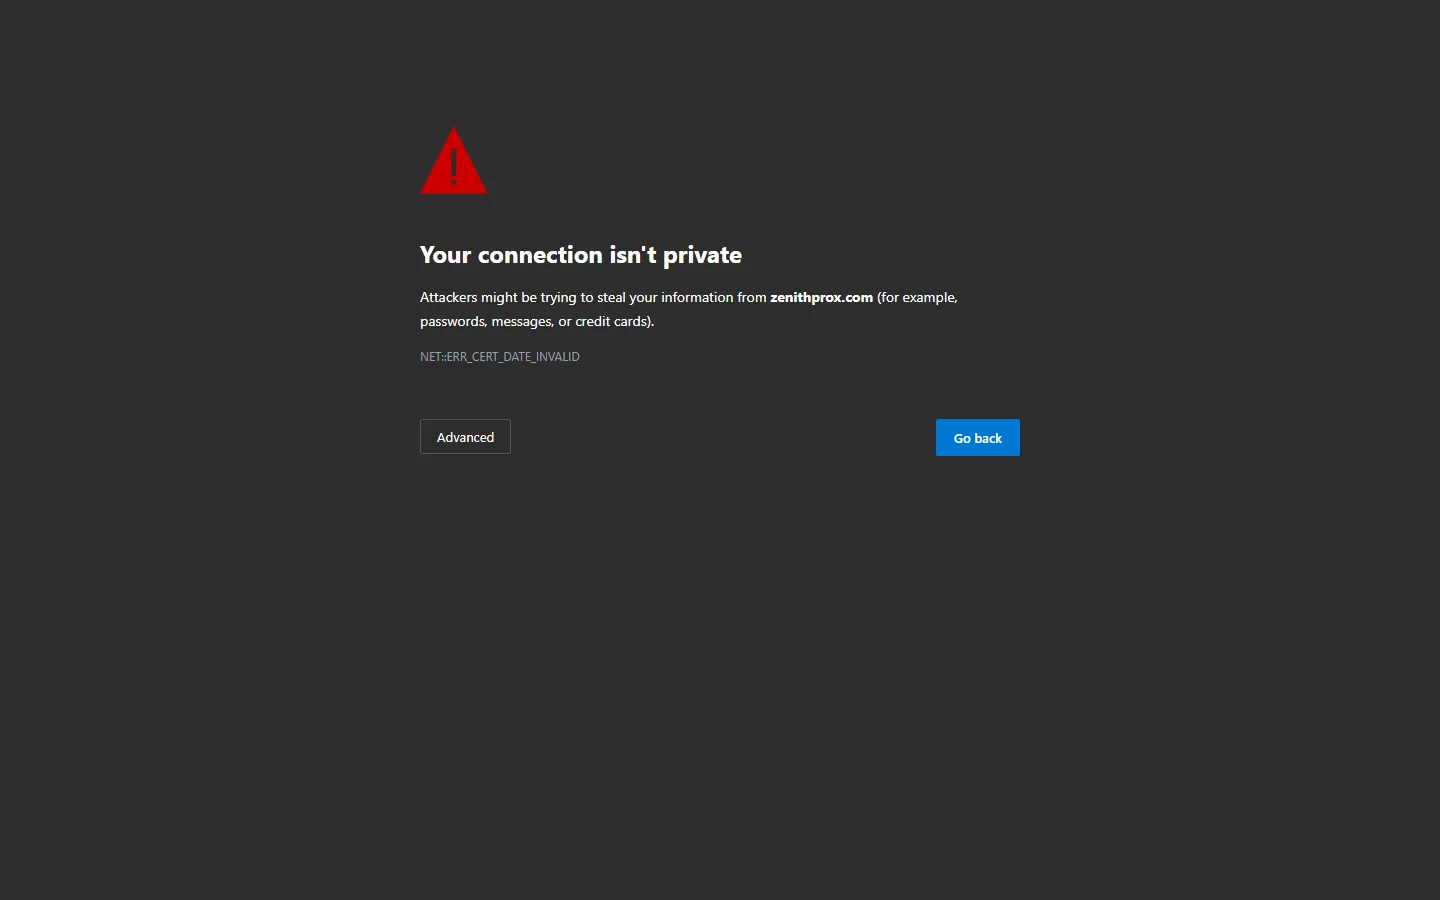1440x900 pixels.
Task: Click the "NET::" prefix of the error
Action: click(x=433, y=357)
